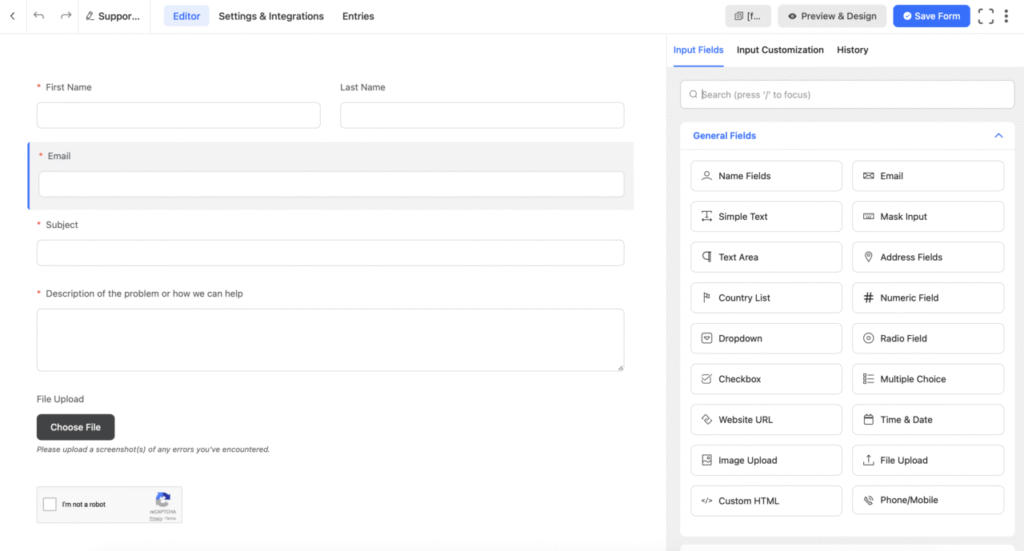This screenshot has width=1024, height=551.
Task: Add a Country List field
Action: [766, 298]
